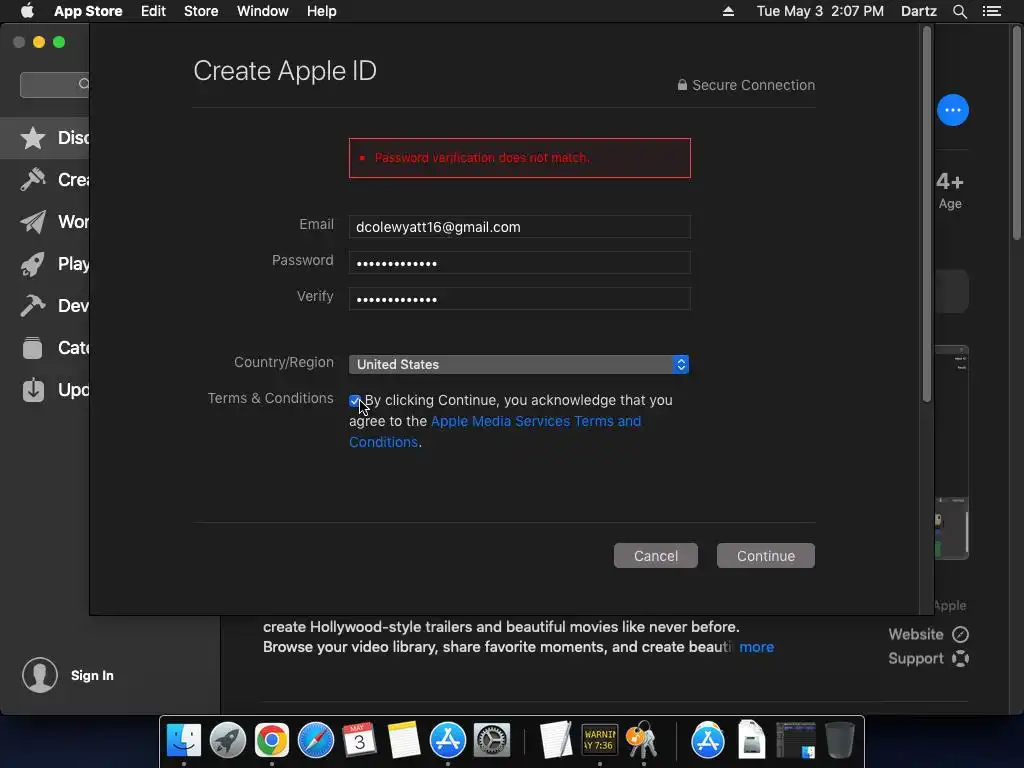Open the Help menu

click(x=321, y=11)
